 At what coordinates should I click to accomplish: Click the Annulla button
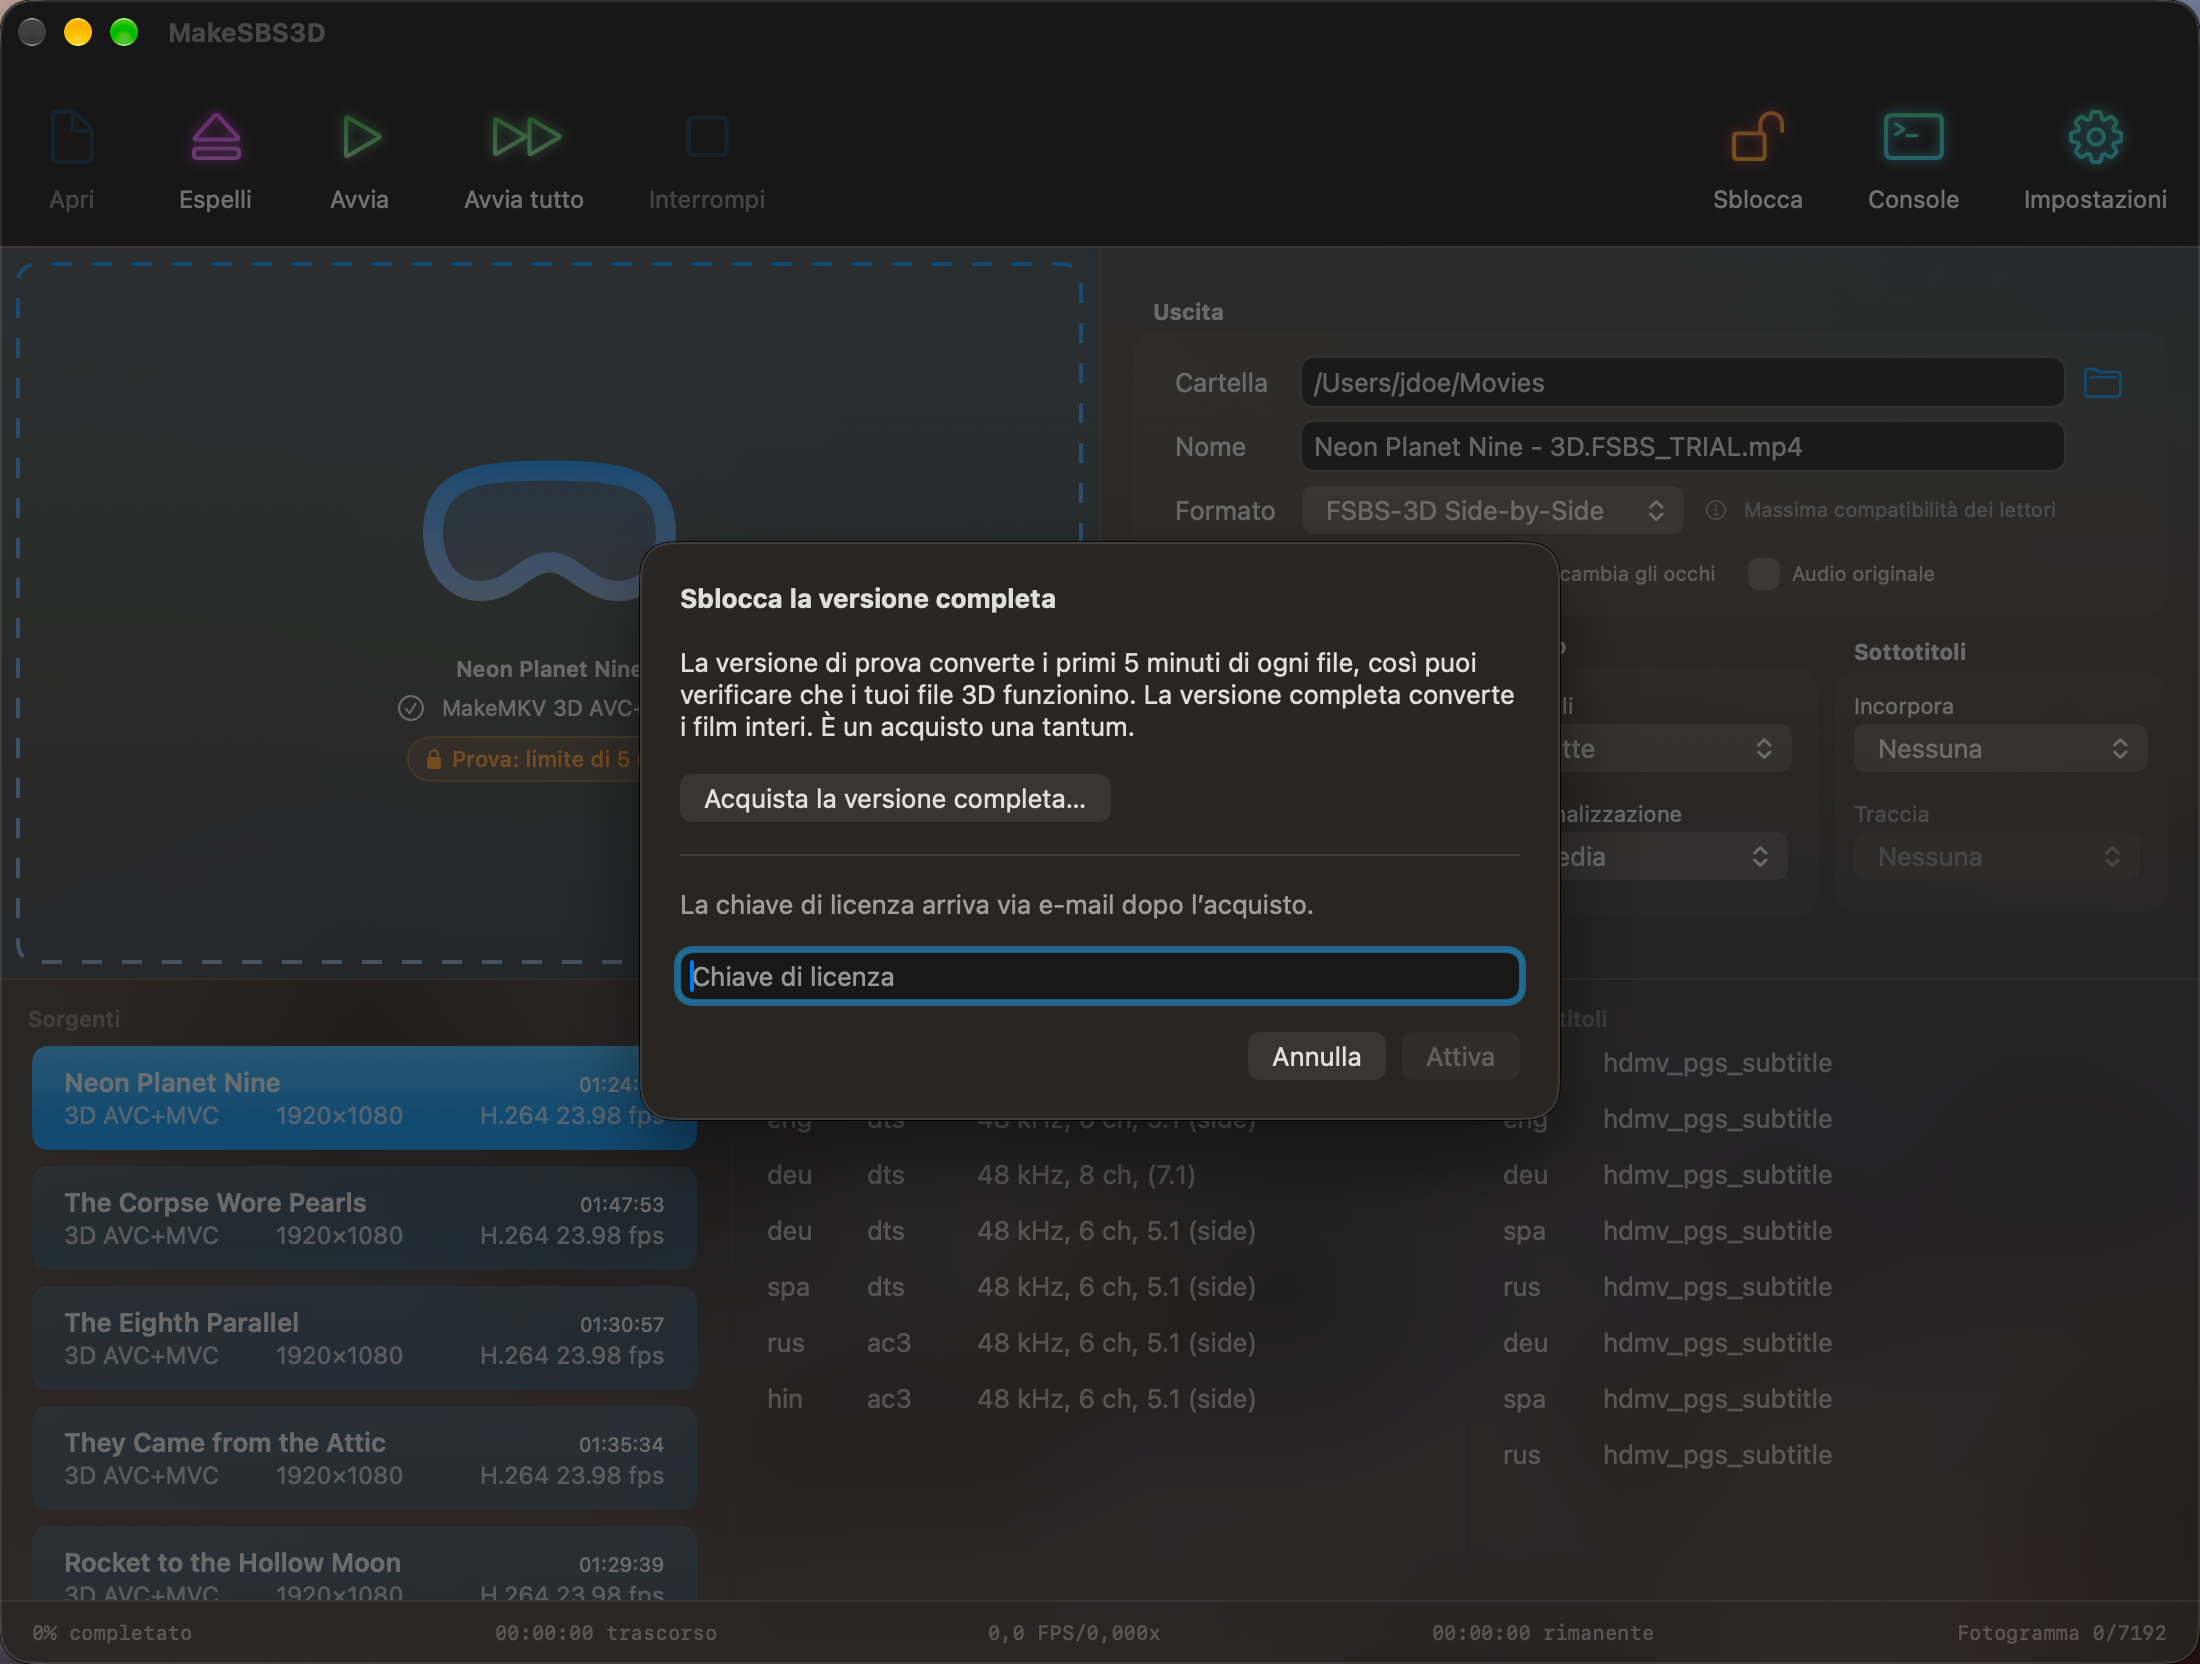click(1316, 1057)
